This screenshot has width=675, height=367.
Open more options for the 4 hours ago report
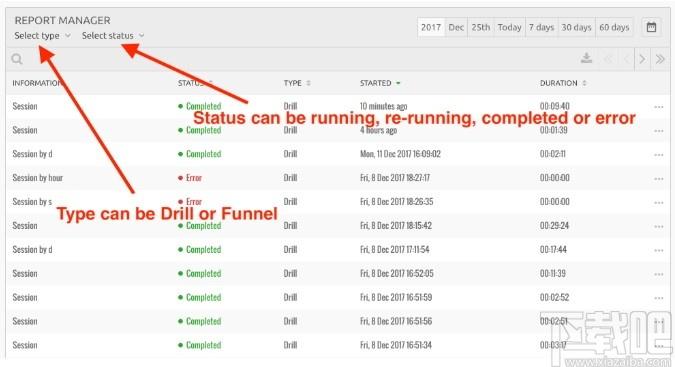659,131
